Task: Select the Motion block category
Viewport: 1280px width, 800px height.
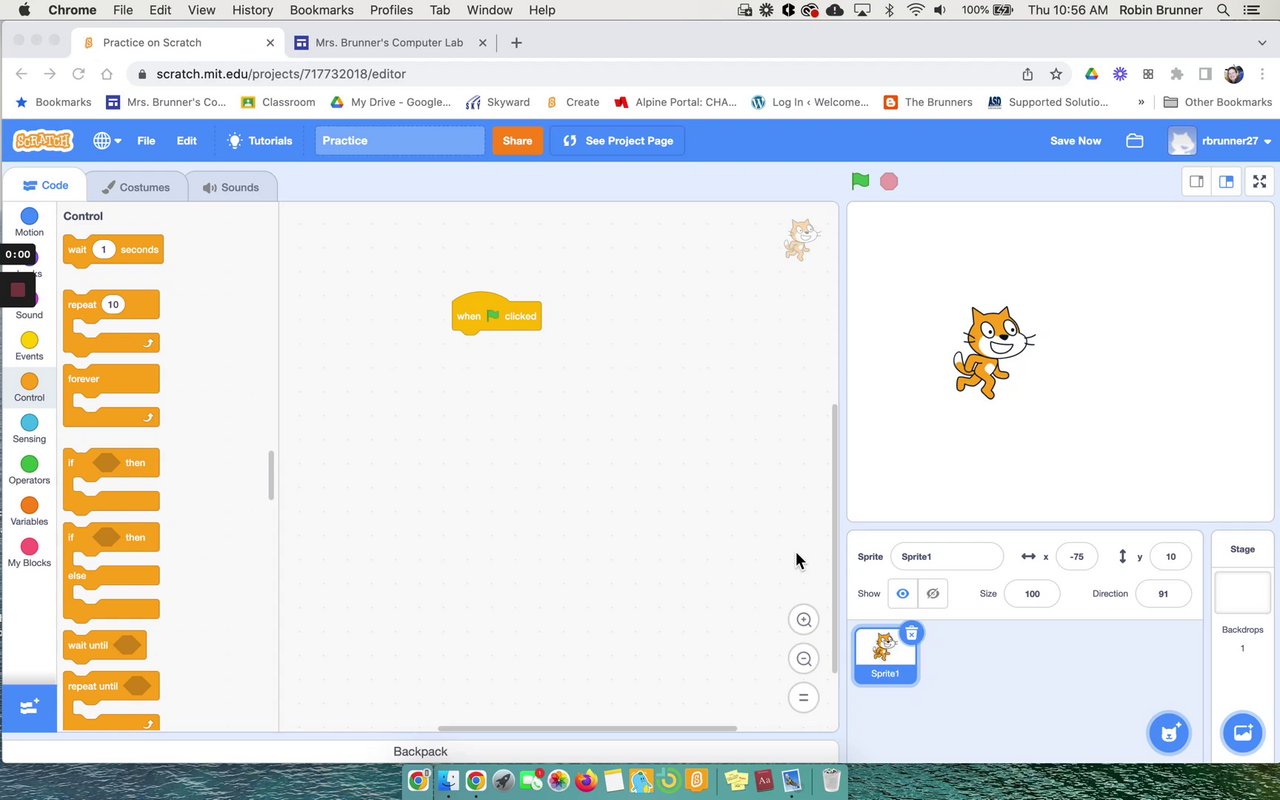Action: point(29,222)
